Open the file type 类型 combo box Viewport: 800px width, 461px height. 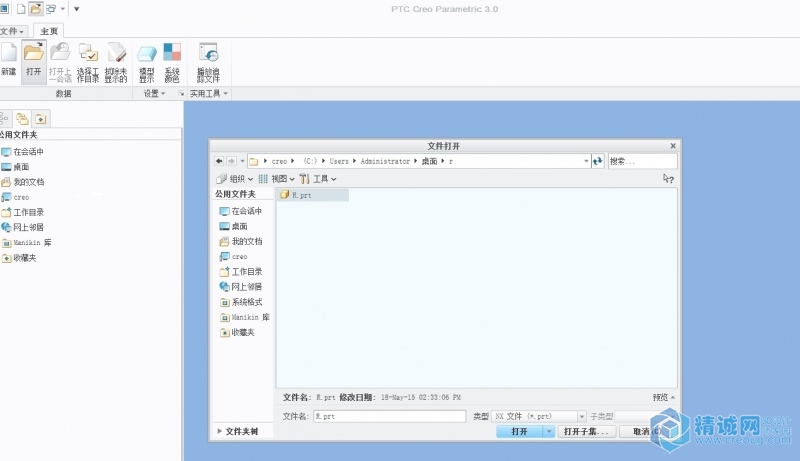pyautogui.click(x=538, y=417)
